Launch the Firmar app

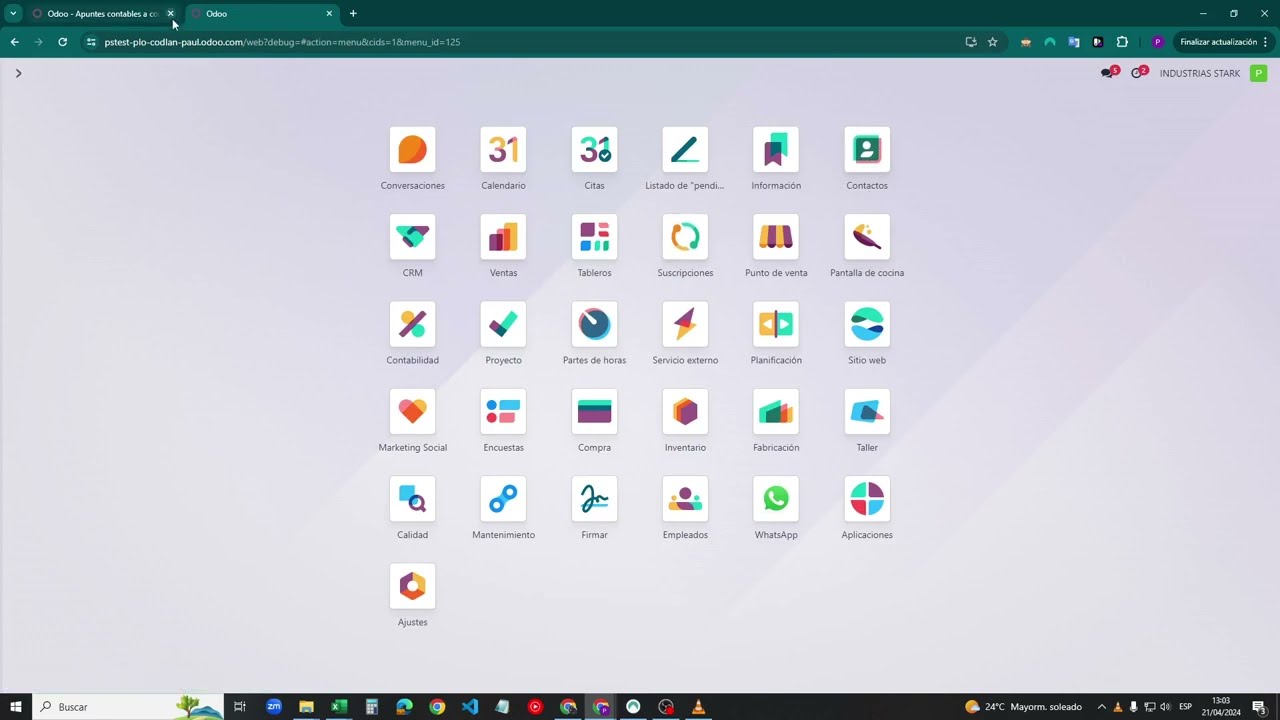tap(594, 499)
